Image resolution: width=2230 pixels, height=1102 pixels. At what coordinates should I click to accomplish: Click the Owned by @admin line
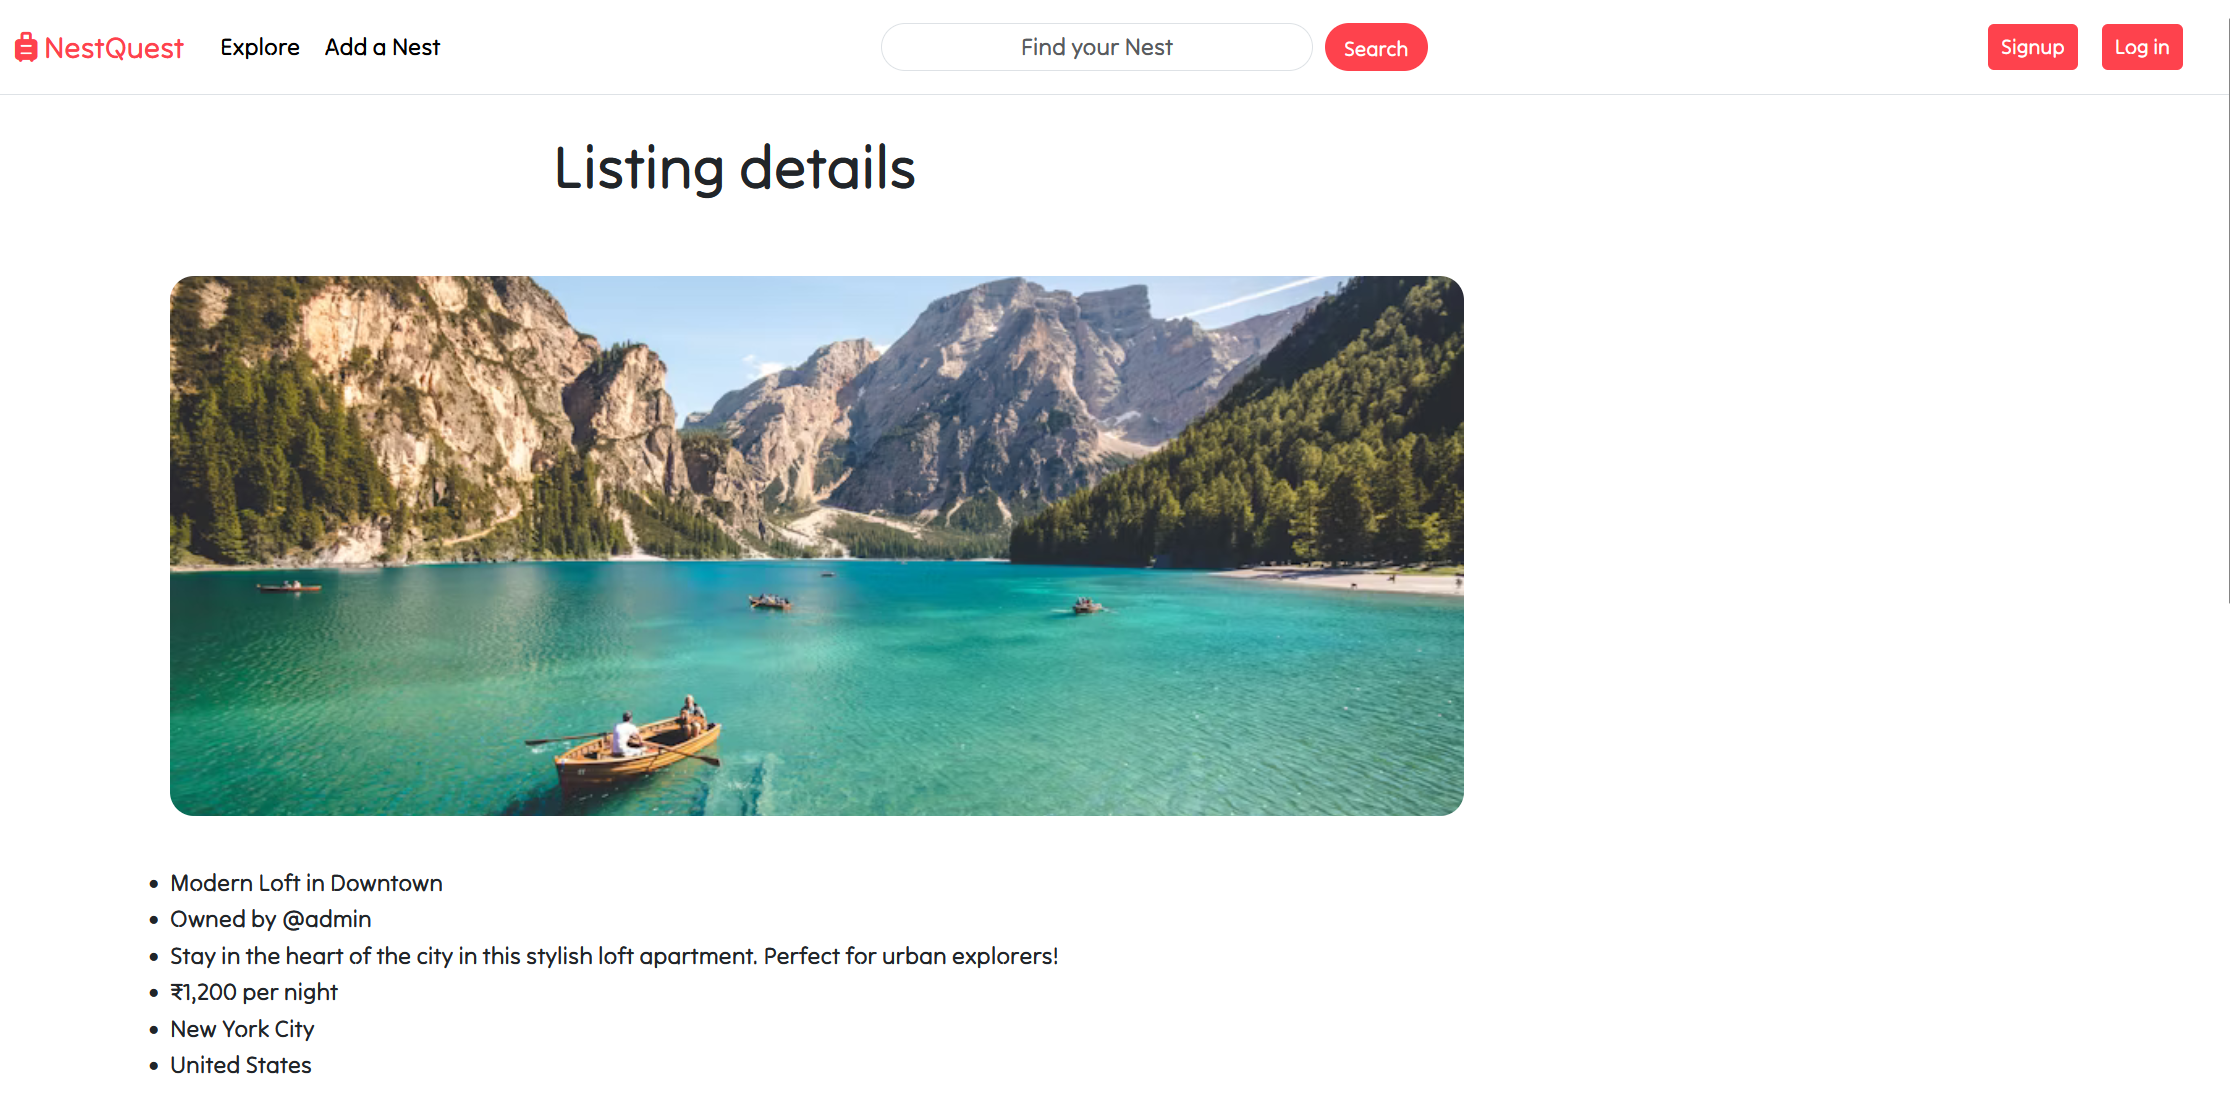tap(270, 919)
